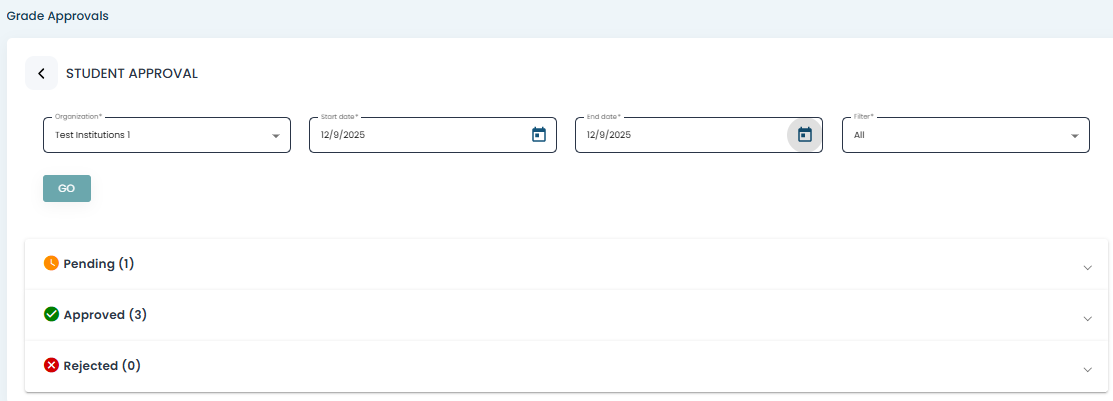Click into the Start date text field
The width and height of the screenshot is (1113, 401).
(x=410, y=135)
